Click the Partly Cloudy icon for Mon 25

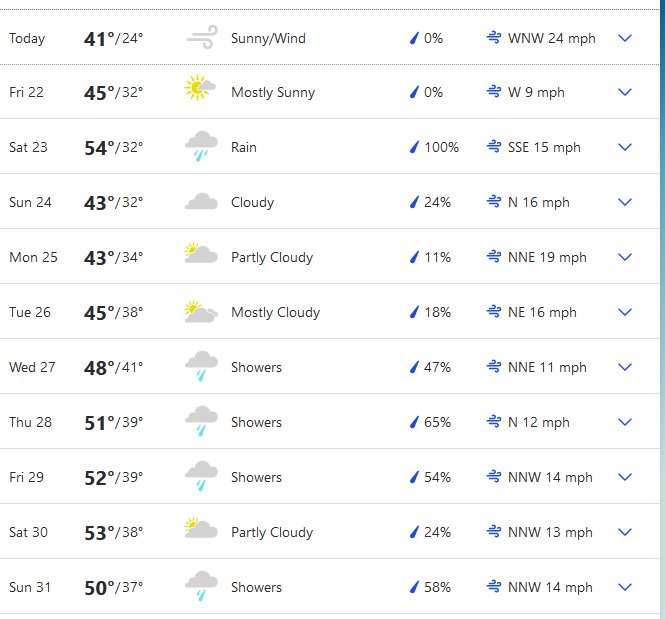pyautogui.click(x=201, y=253)
